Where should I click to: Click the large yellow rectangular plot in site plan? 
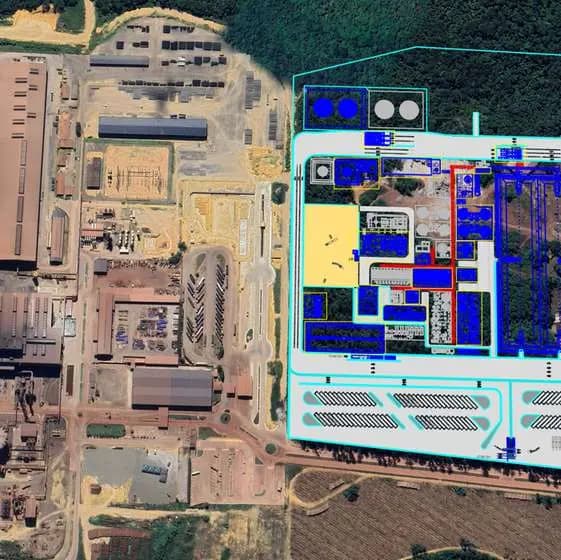[331, 245]
